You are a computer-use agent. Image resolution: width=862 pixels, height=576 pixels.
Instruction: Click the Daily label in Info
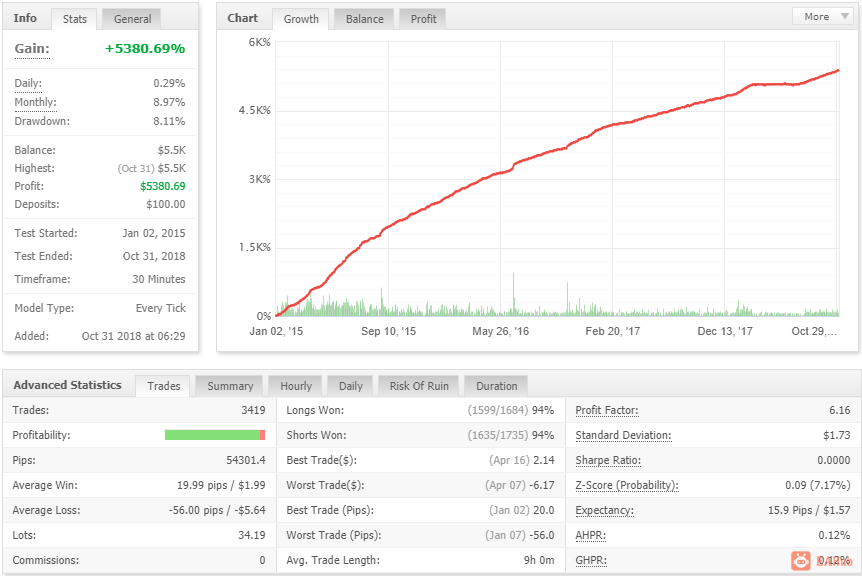28,84
